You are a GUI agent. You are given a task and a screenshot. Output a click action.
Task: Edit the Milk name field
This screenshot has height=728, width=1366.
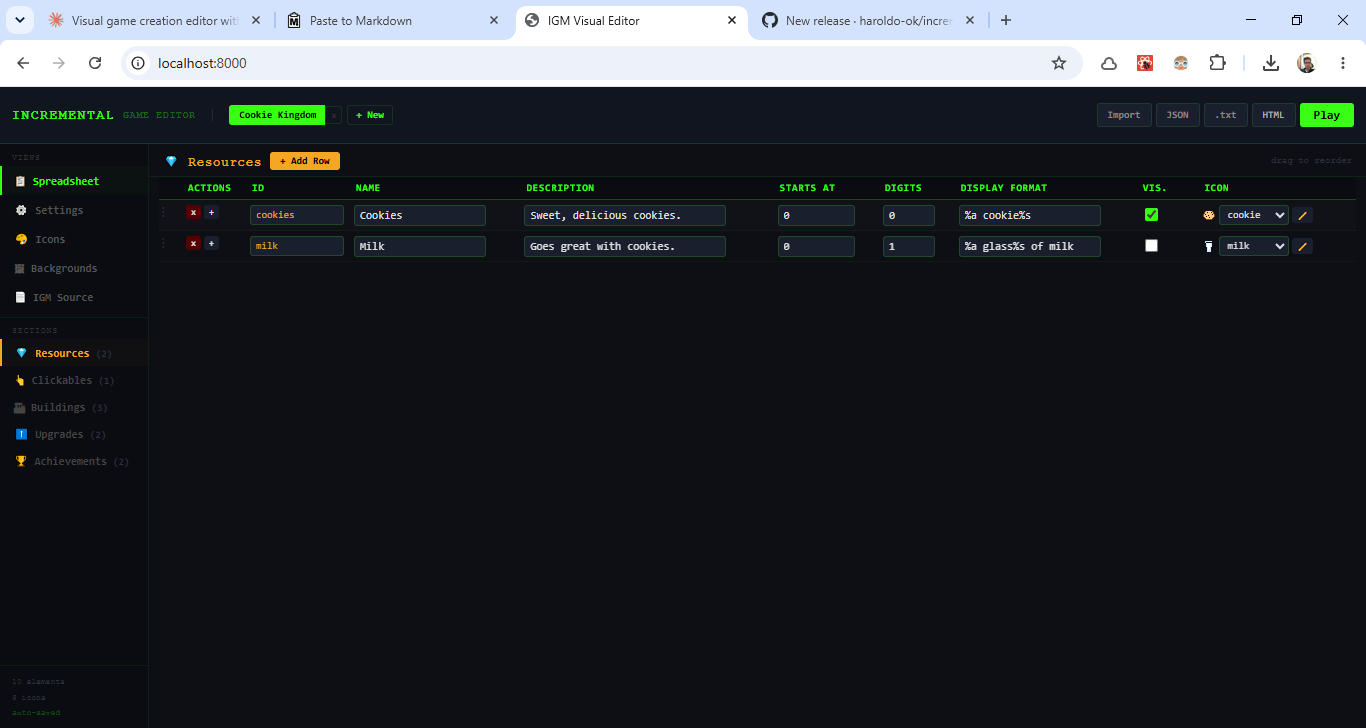pos(420,246)
